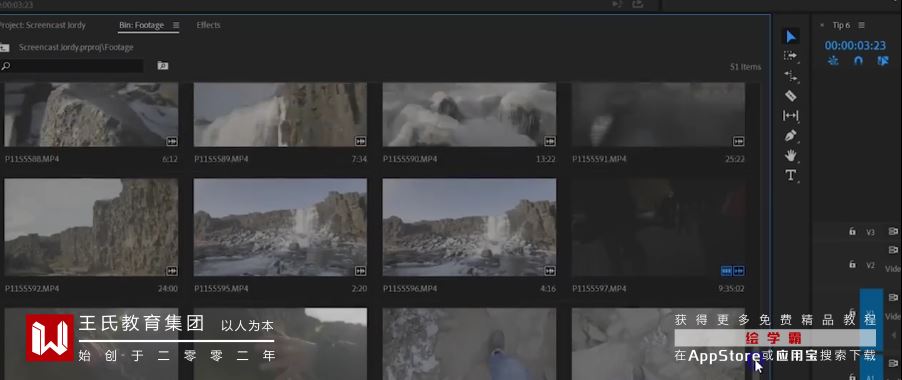Click the 51 Items count label
Image resolution: width=902 pixels, height=380 pixels.
[746, 67]
